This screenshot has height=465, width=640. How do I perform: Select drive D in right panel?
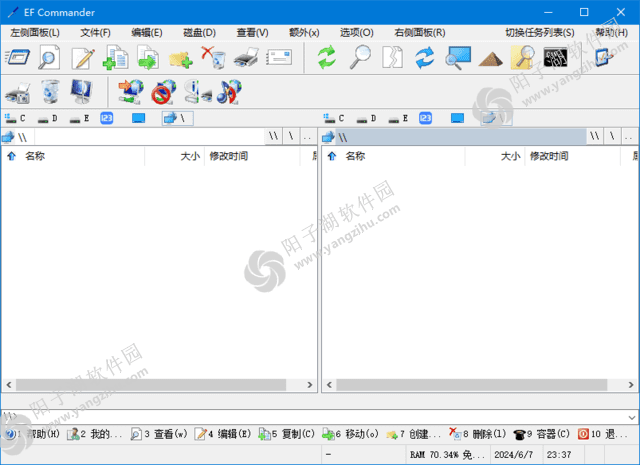point(366,118)
